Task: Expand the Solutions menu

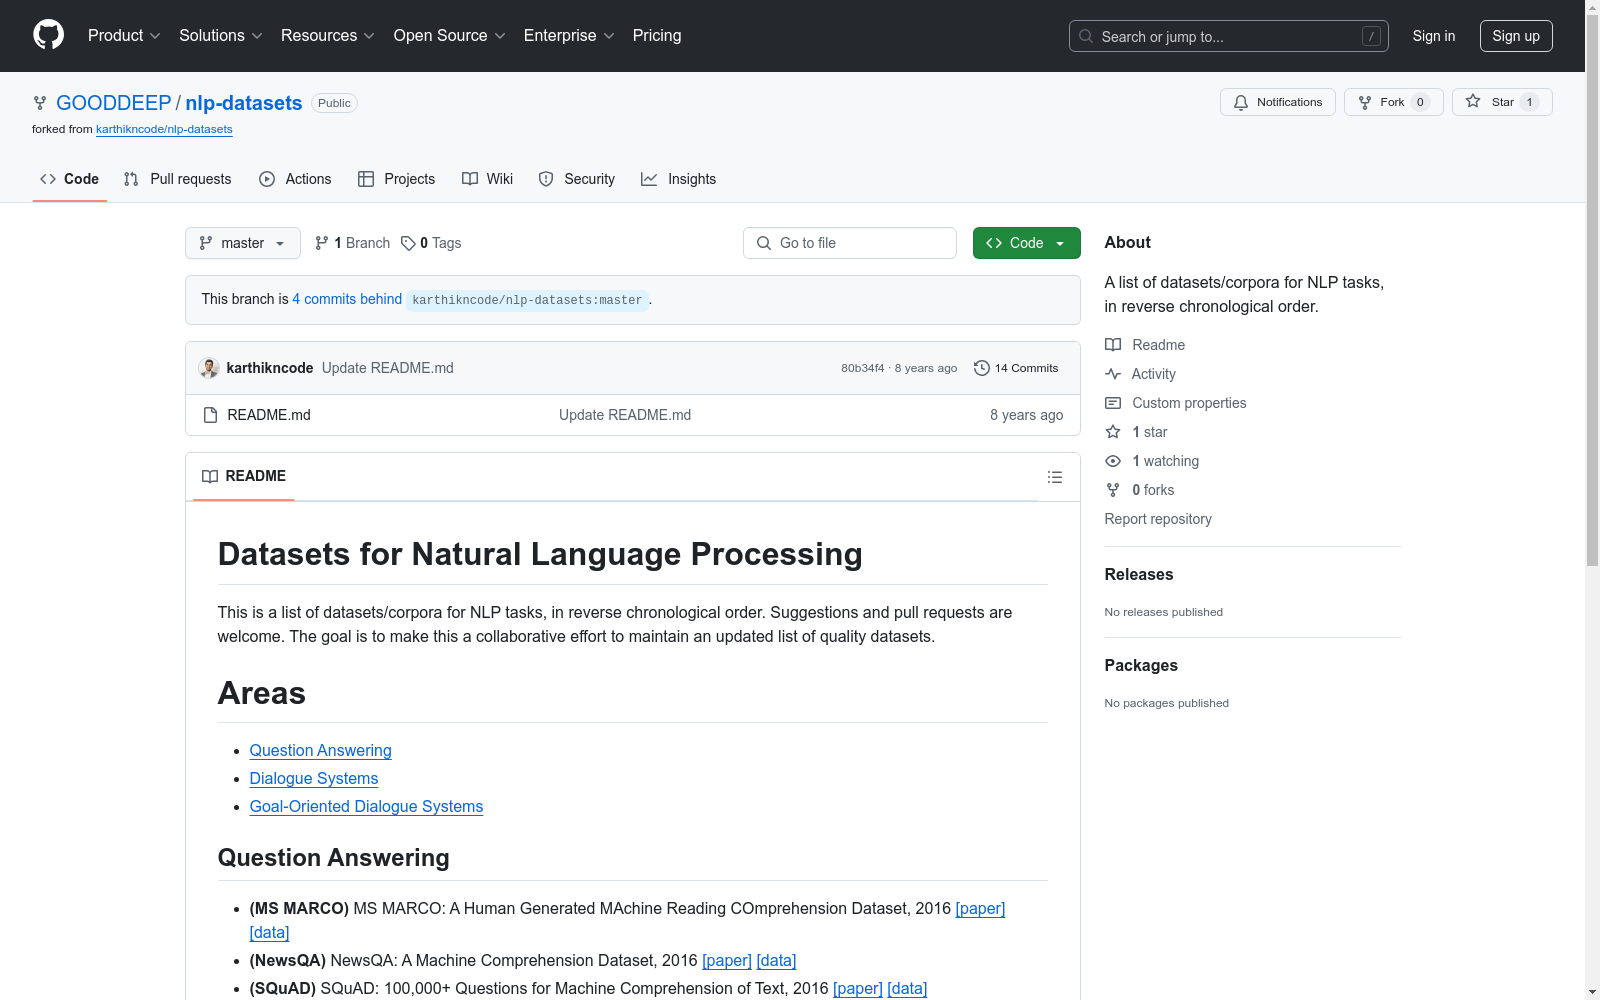Action: pos(221,36)
